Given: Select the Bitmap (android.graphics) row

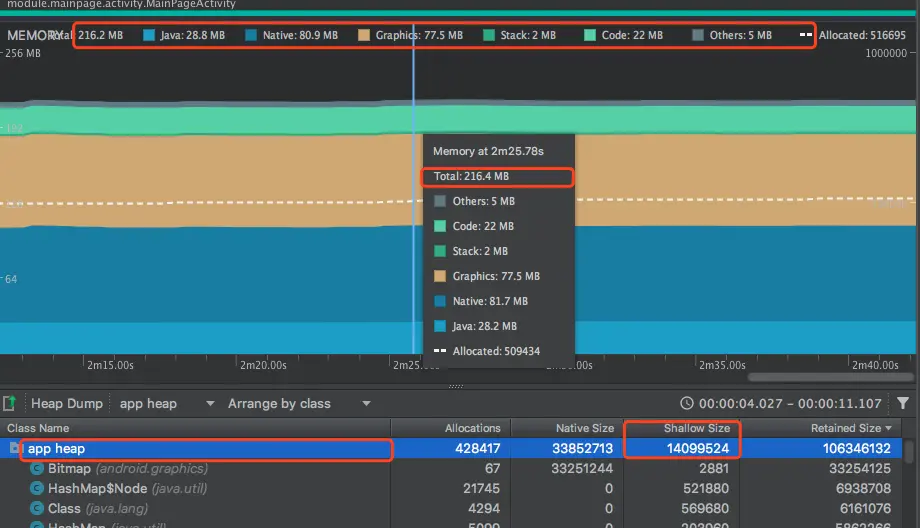Looking at the screenshot, I should pyautogui.click(x=451, y=469).
